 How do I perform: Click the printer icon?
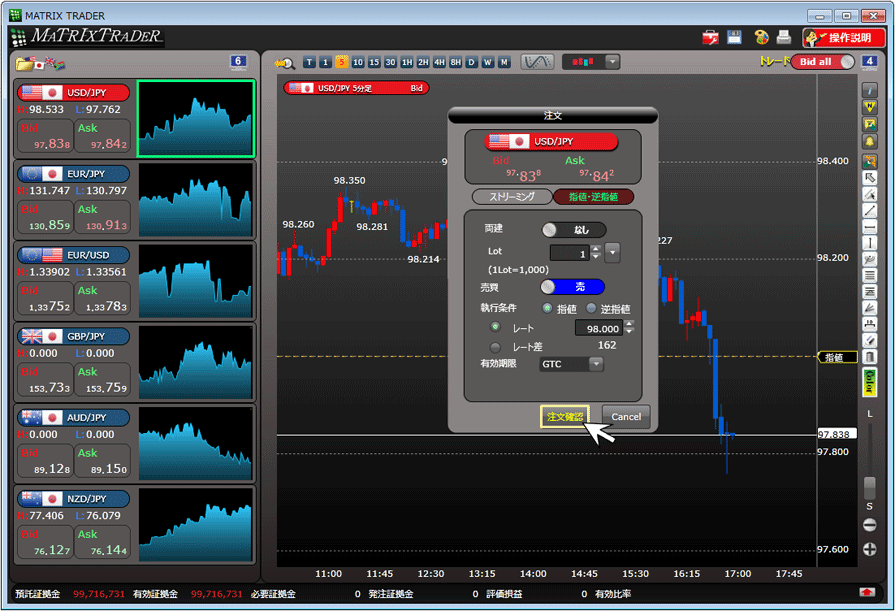click(x=784, y=37)
